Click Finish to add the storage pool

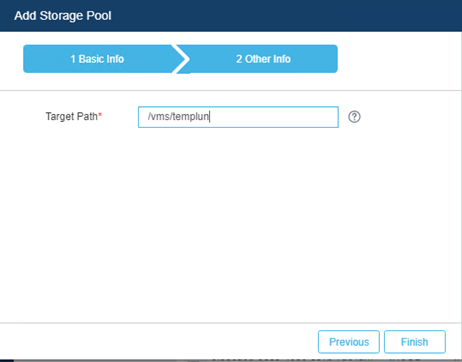(x=414, y=342)
